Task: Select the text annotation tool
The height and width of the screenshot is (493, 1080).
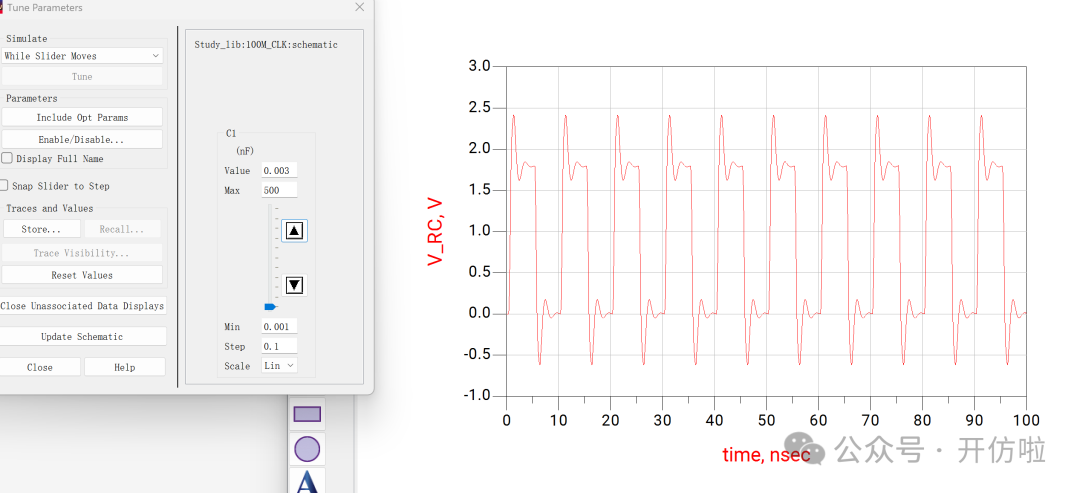Action: tap(307, 482)
